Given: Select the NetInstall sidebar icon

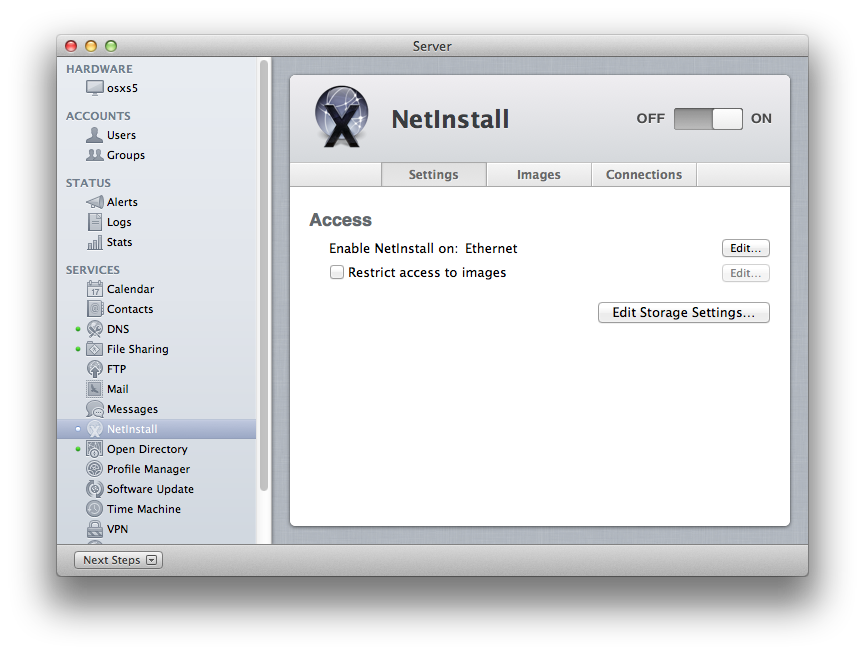Looking at the screenshot, I should [x=94, y=429].
